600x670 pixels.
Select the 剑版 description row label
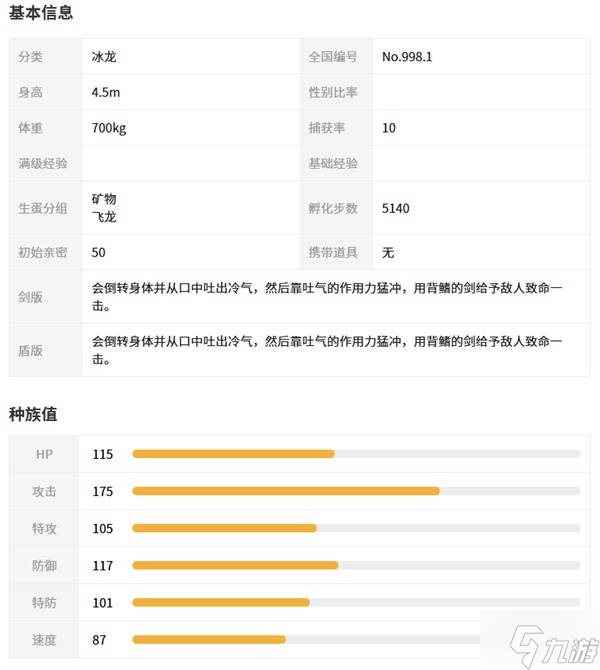(32, 296)
